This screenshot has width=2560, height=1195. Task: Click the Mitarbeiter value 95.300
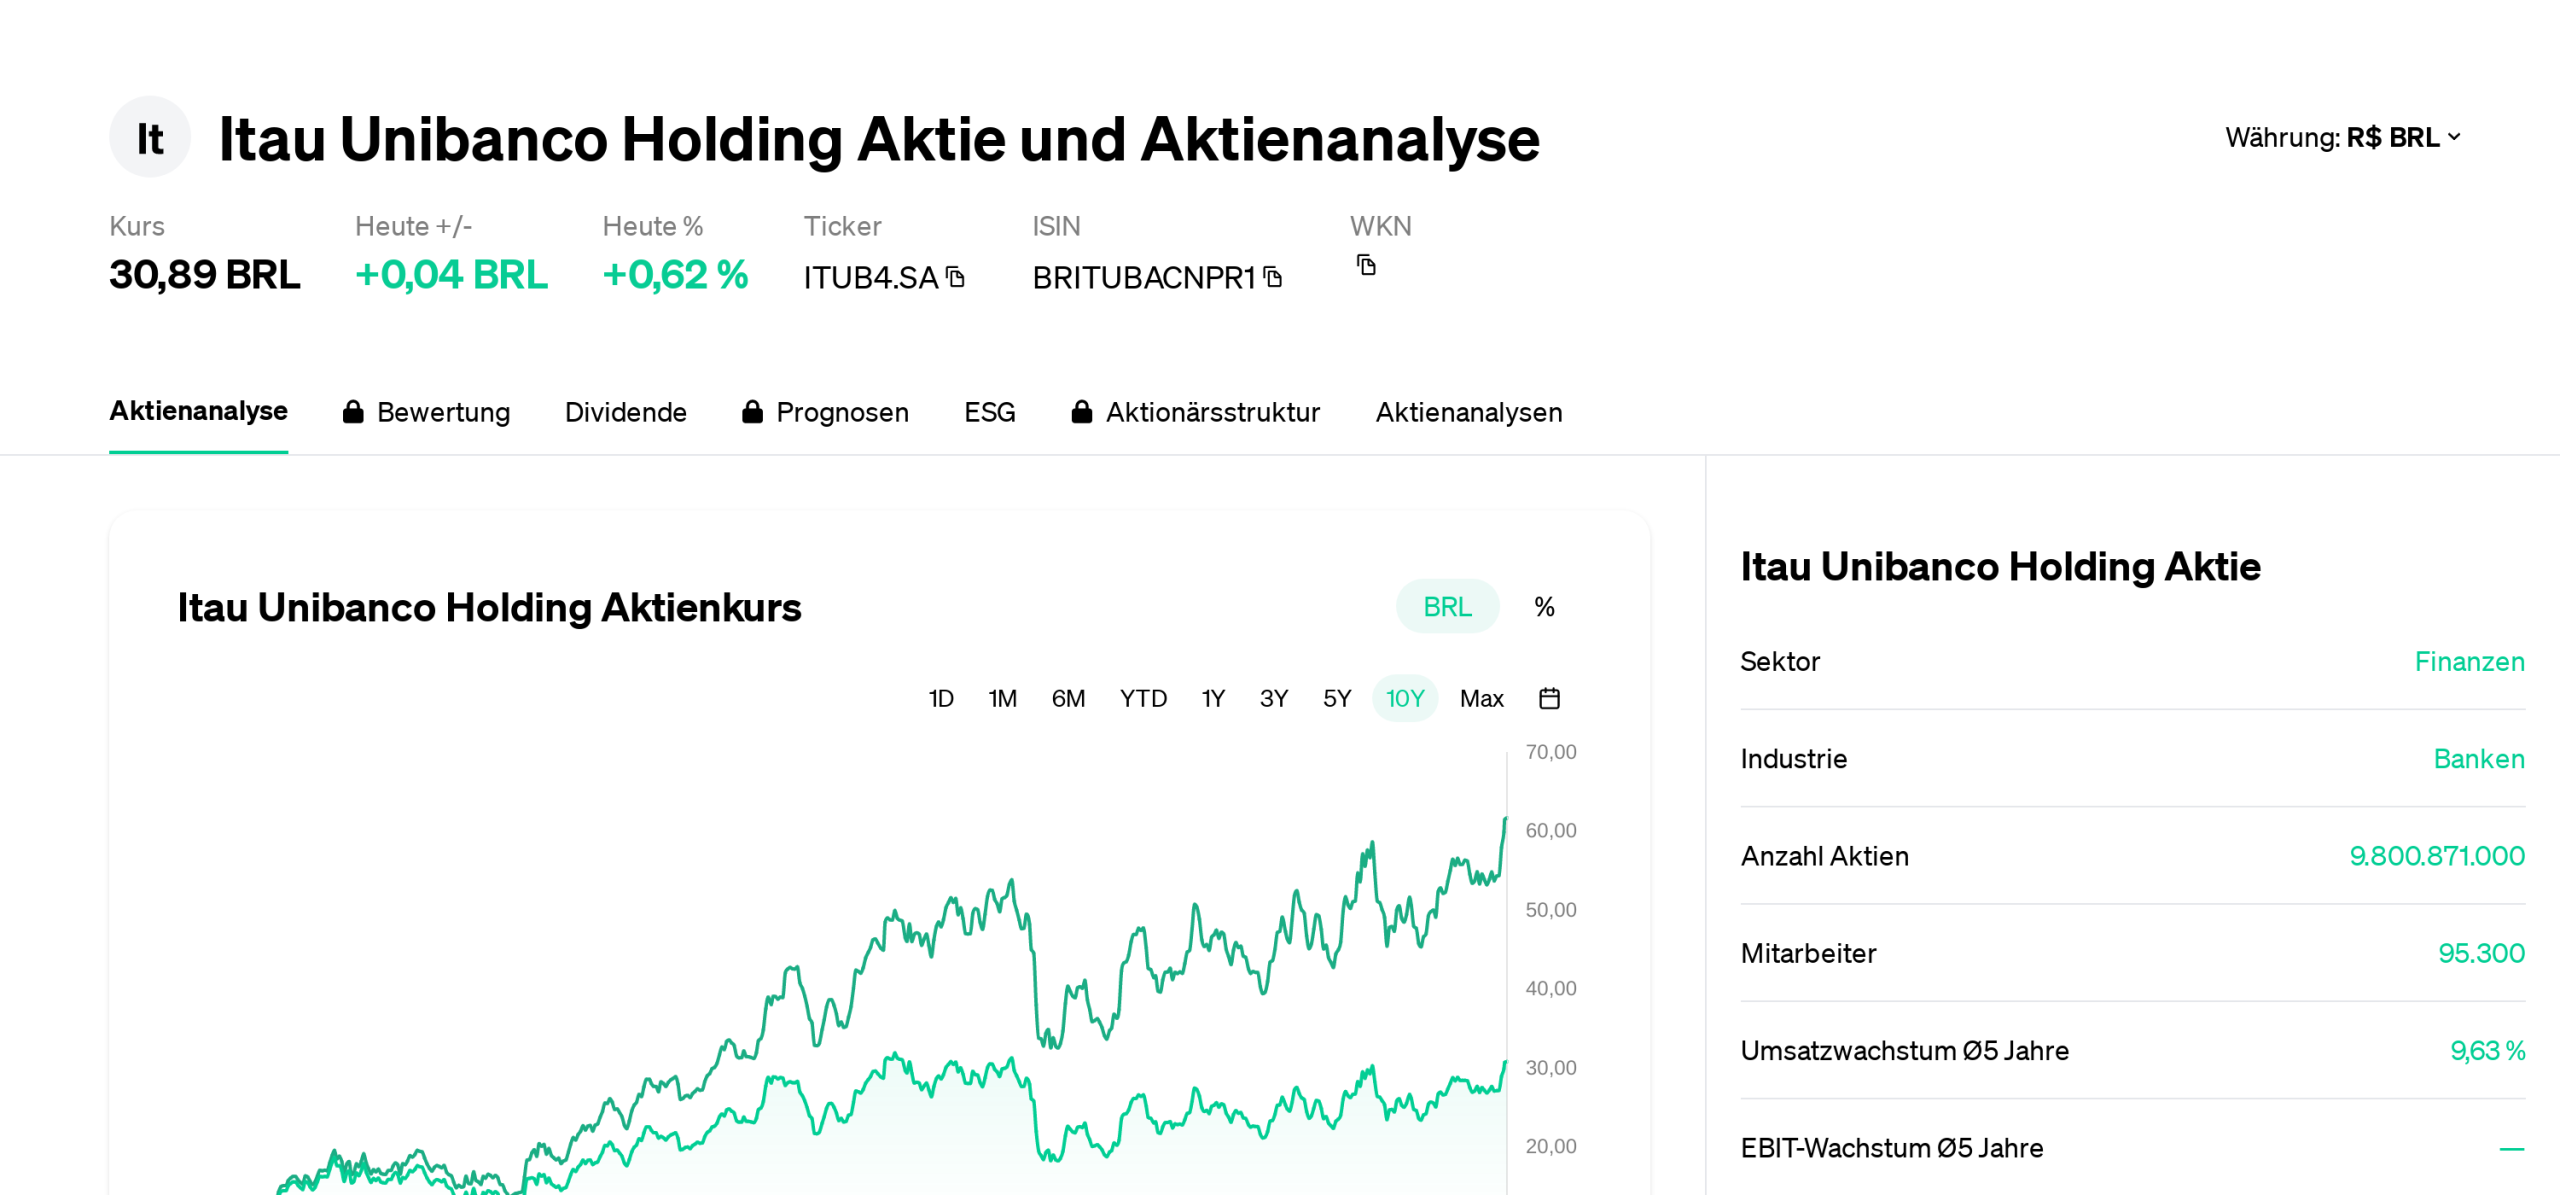click(2481, 953)
